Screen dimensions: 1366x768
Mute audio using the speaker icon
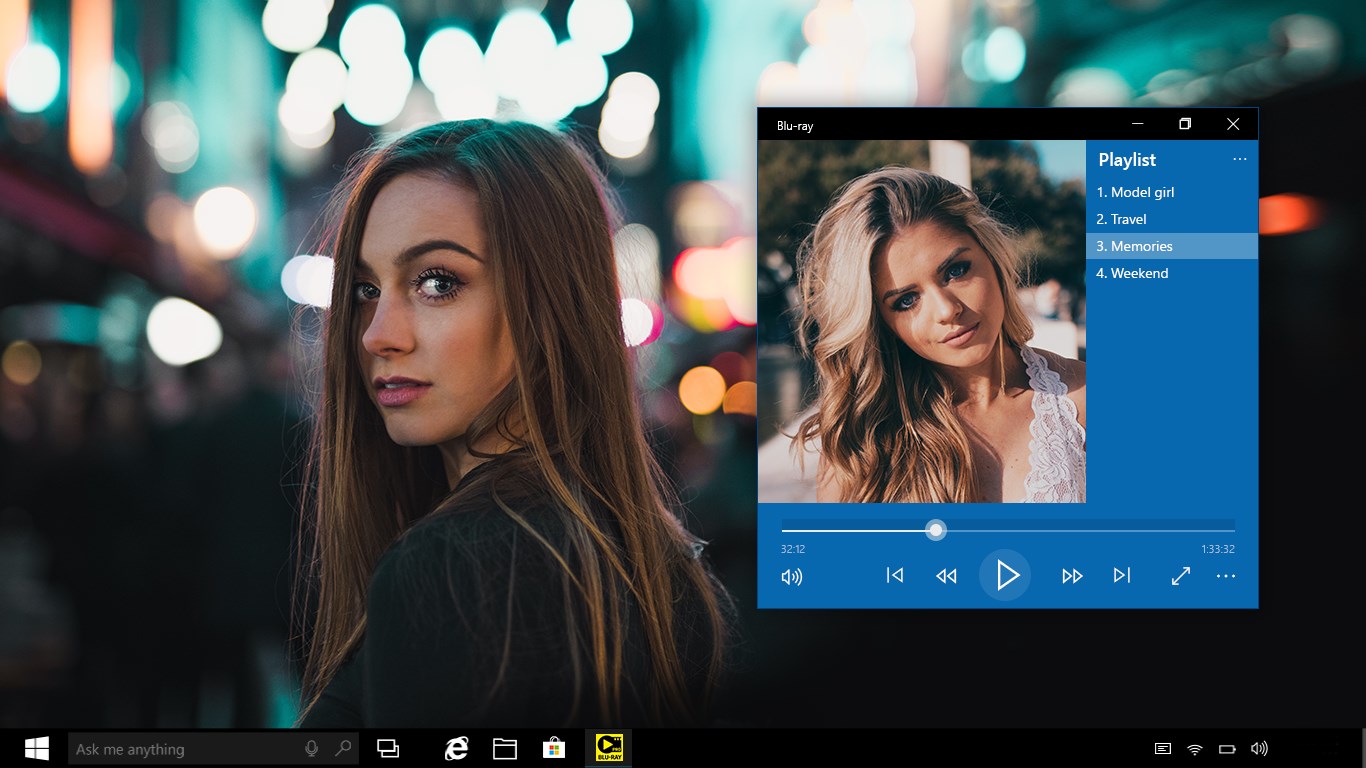coord(791,576)
